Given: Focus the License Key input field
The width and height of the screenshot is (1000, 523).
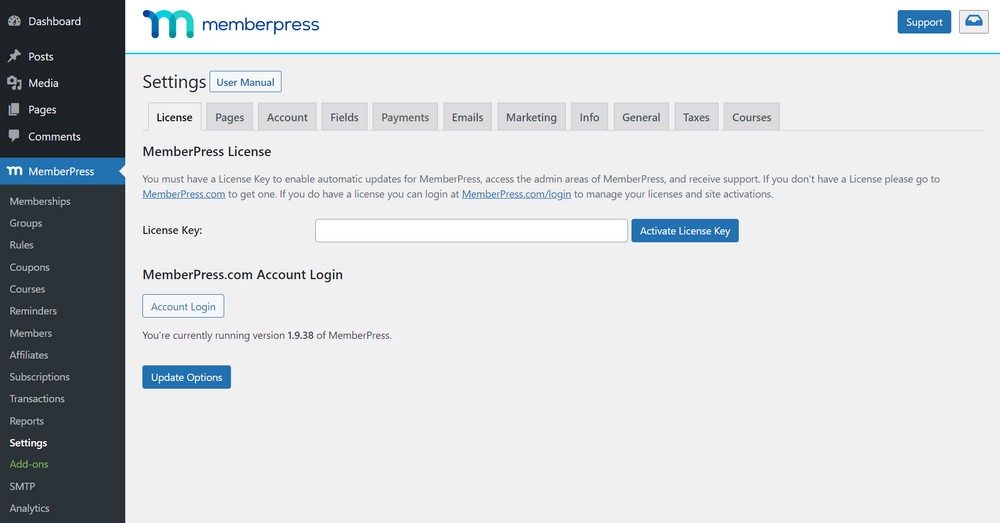Looking at the screenshot, I should pyautogui.click(x=471, y=230).
